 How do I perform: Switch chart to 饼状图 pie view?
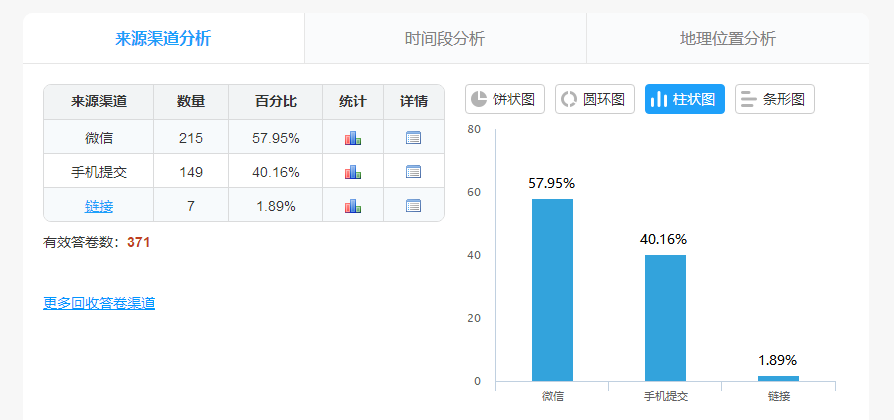coord(505,99)
